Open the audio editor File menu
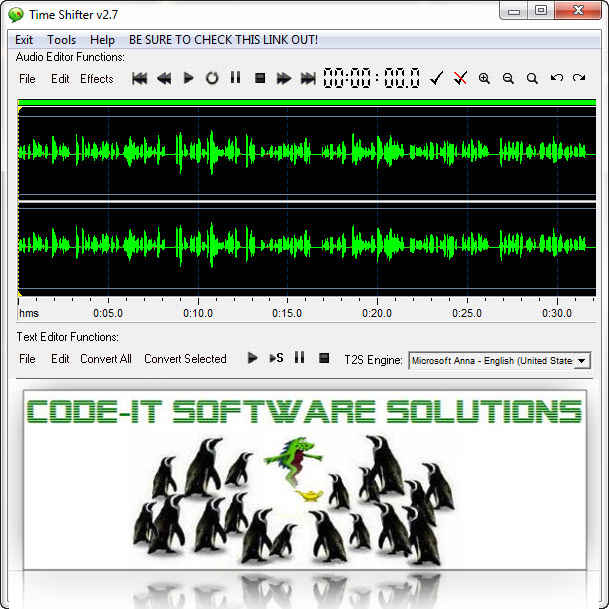Image resolution: width=609 pixels, height=609 pixels. [27, 79]
